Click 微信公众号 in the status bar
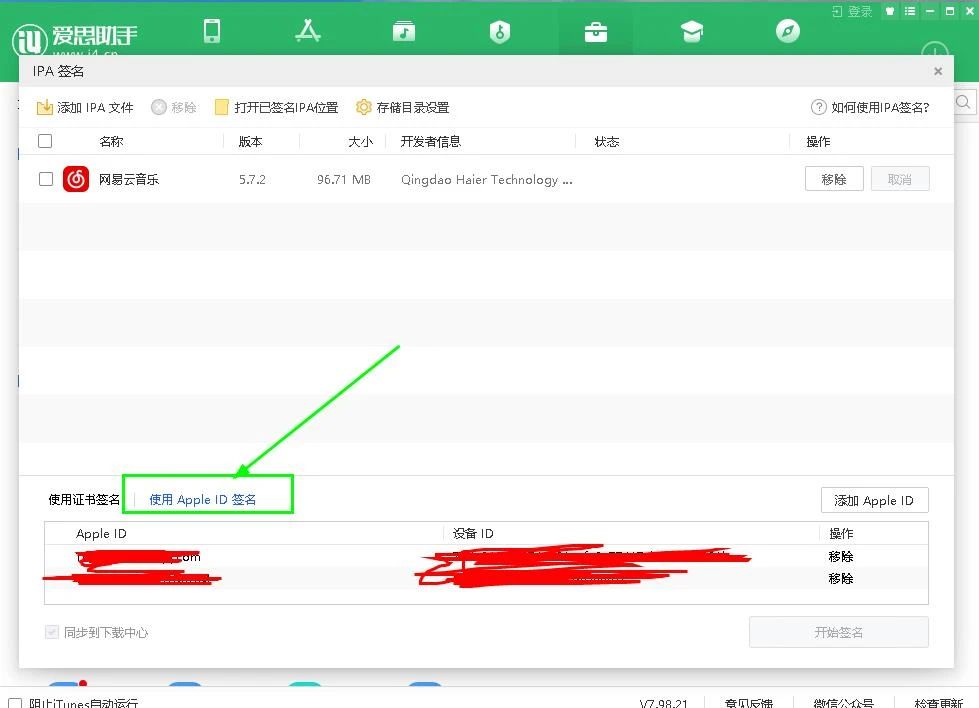The image size is (979, 708). (844, 704)
